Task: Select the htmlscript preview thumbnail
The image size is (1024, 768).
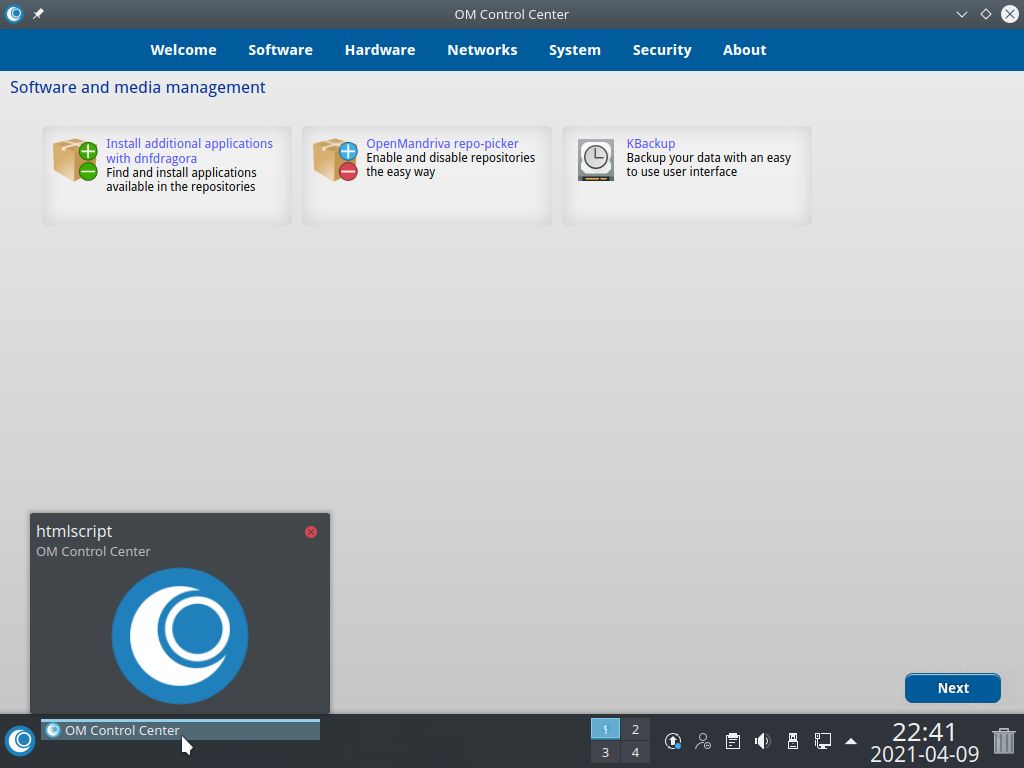Action: tap(180, 635)
